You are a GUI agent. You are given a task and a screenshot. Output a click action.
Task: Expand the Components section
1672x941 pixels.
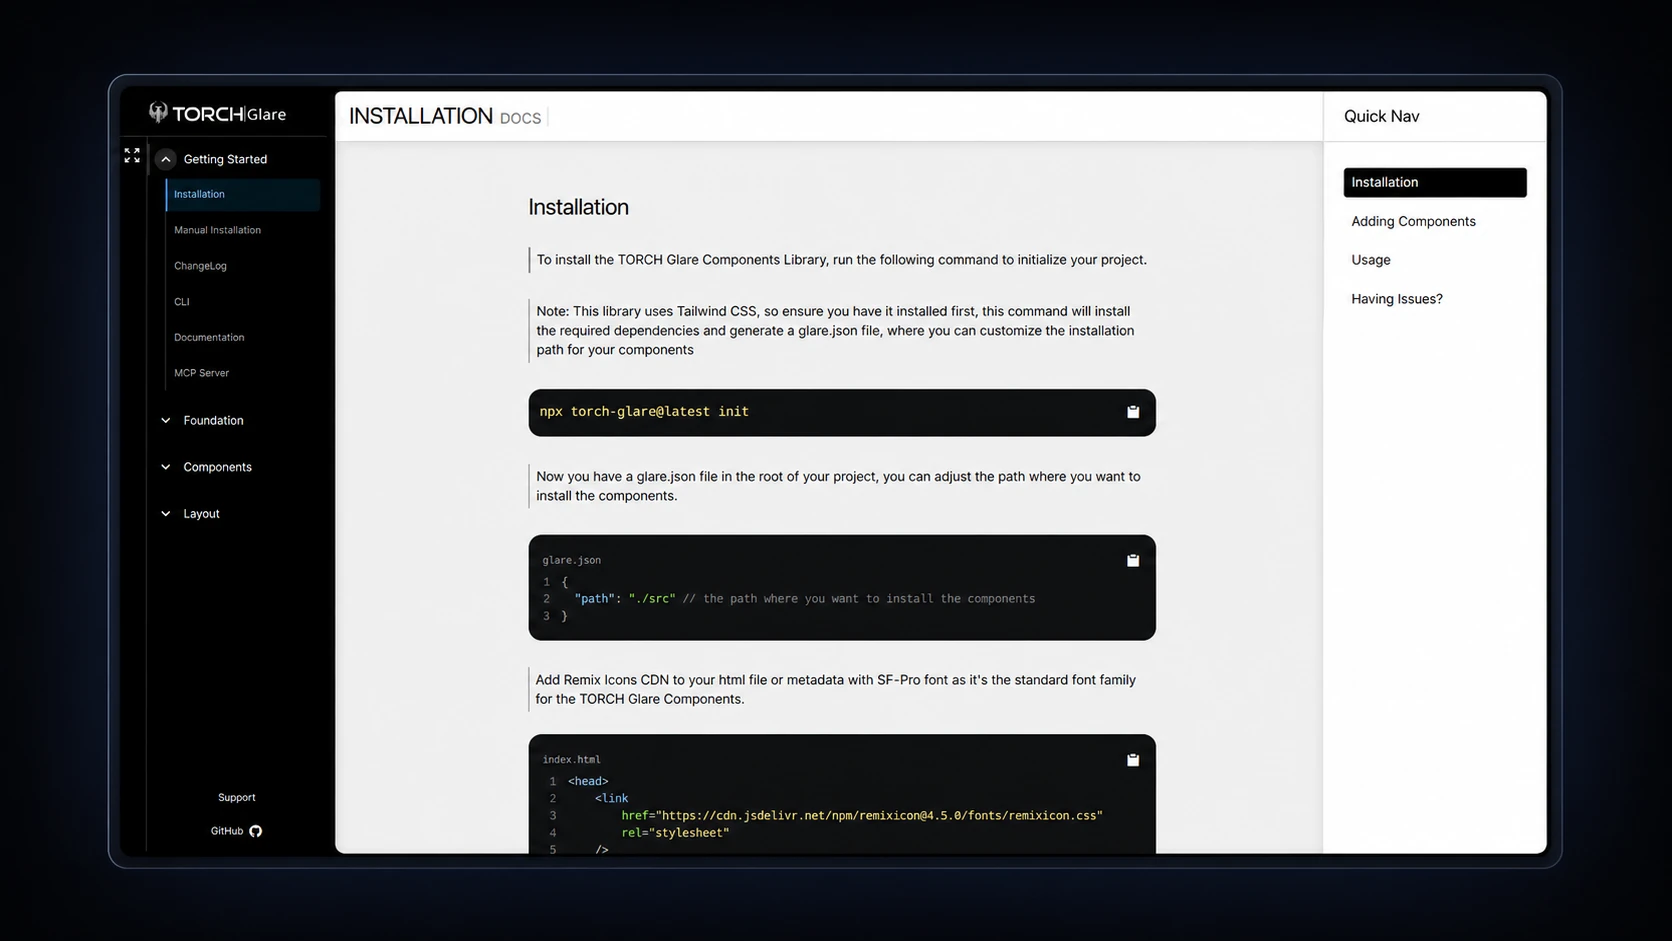click(x=166, y=467)
